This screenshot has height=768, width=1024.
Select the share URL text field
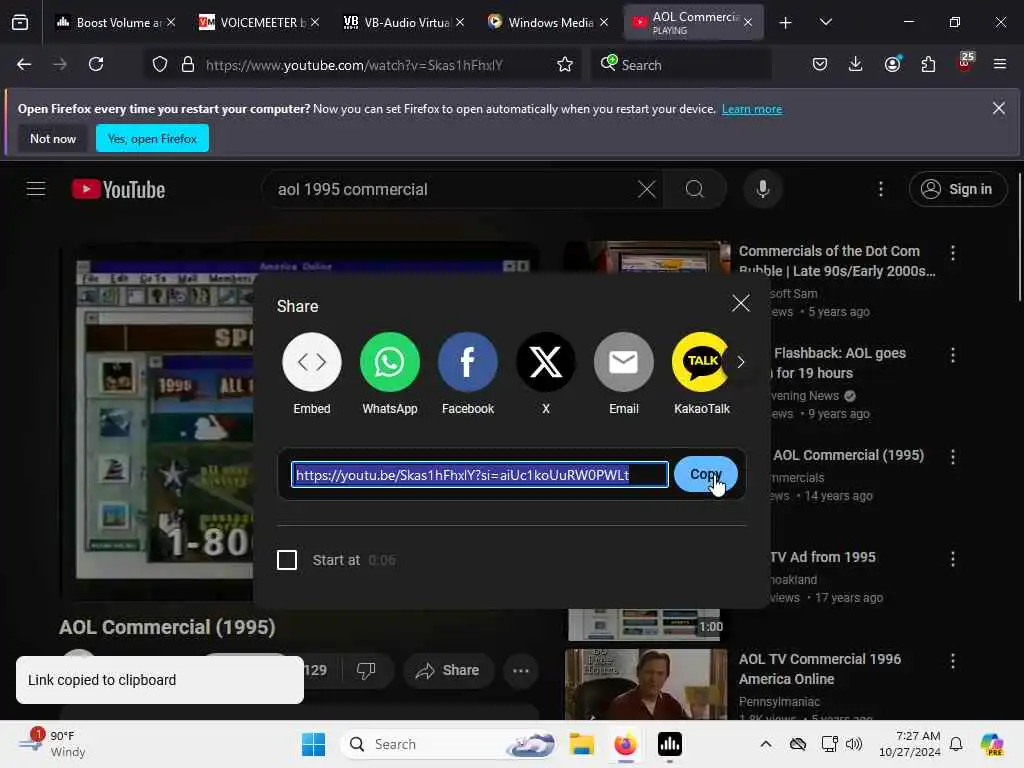point(479,474)
